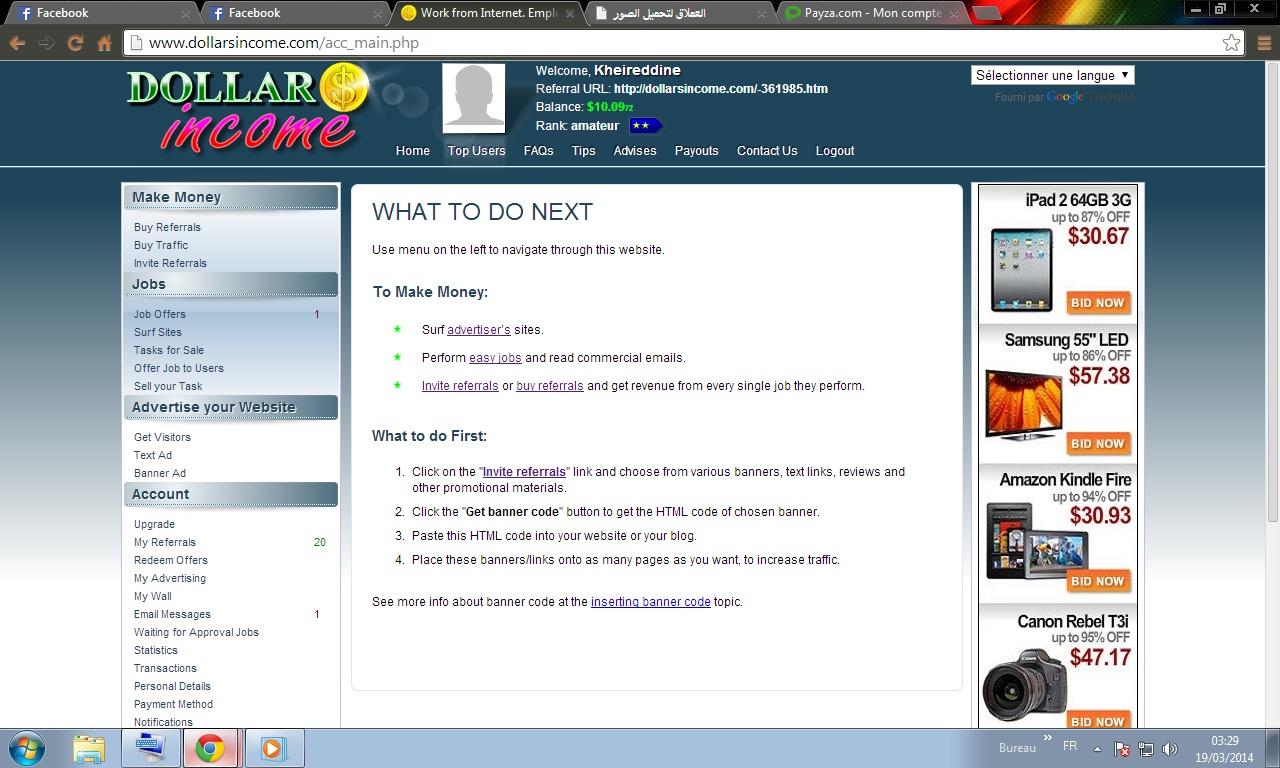Open Tasks for Sale
Image resolution: width=1280 pixels, height=768 pixels.
[x=169, y=350]
